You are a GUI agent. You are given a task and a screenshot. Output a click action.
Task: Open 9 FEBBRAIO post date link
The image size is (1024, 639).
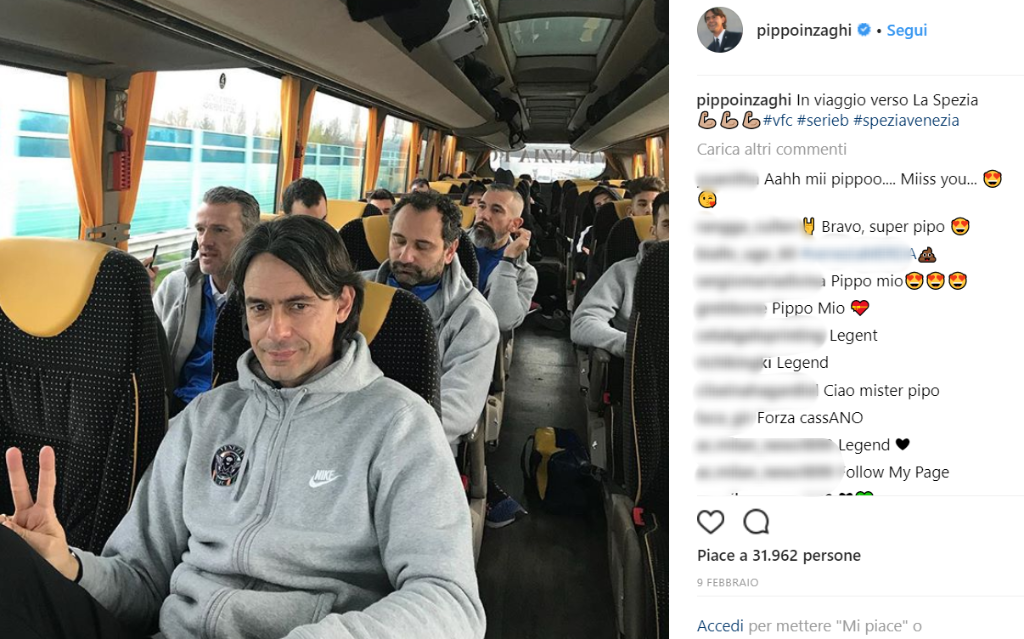(x=728, y=582)
